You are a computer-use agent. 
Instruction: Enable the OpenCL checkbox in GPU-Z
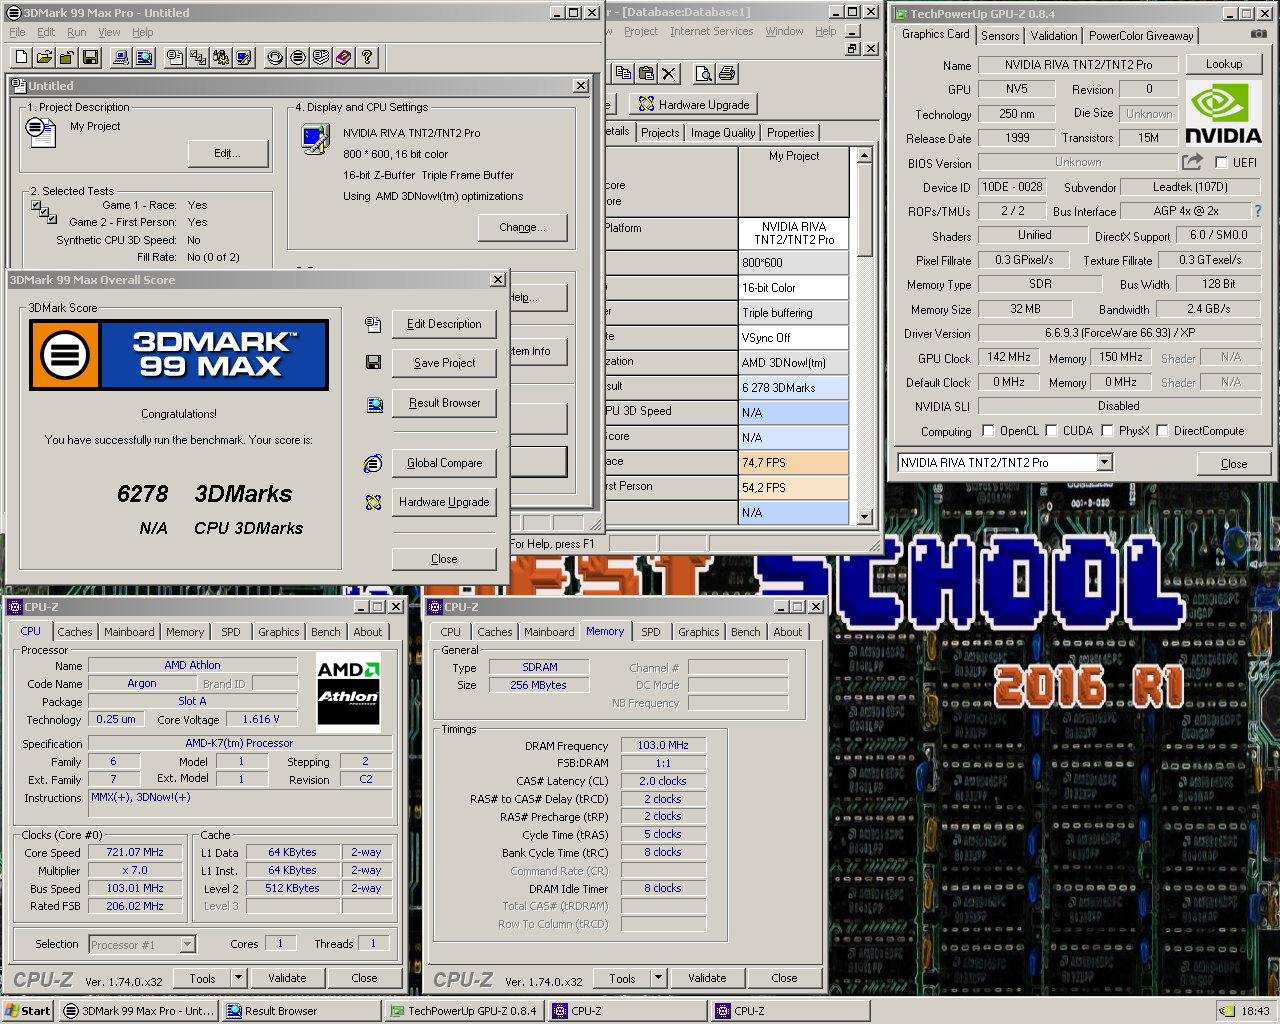click(x=988, y=431)
